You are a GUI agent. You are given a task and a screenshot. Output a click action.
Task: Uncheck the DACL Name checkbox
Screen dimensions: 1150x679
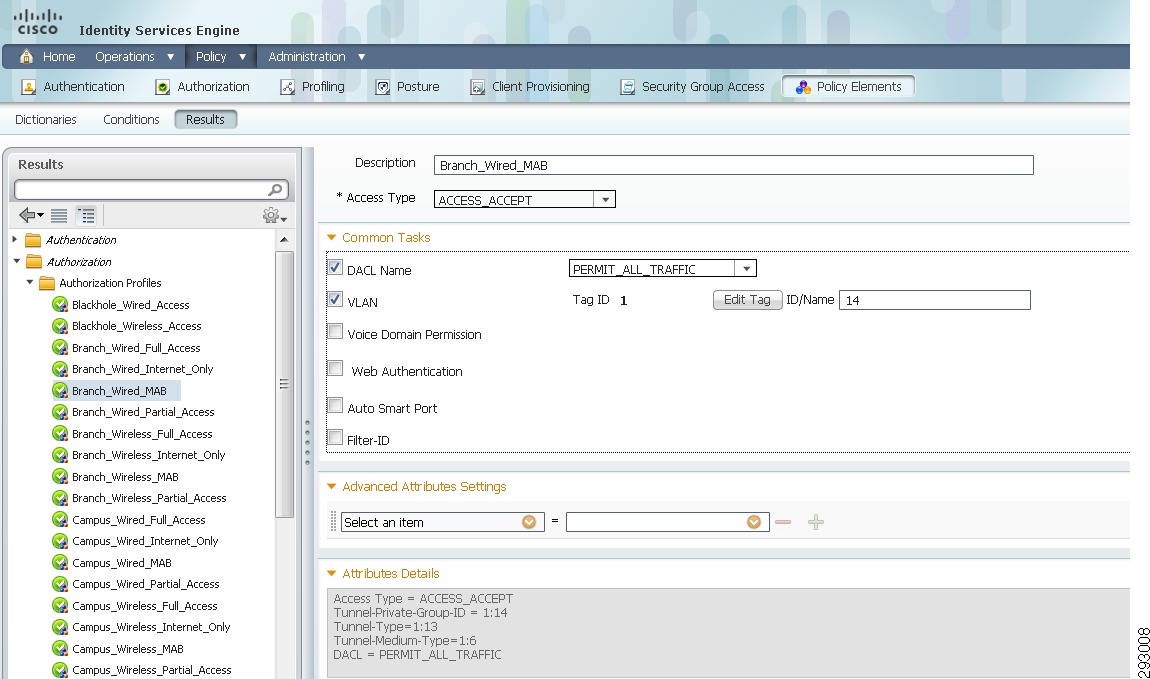coord(335,268)
